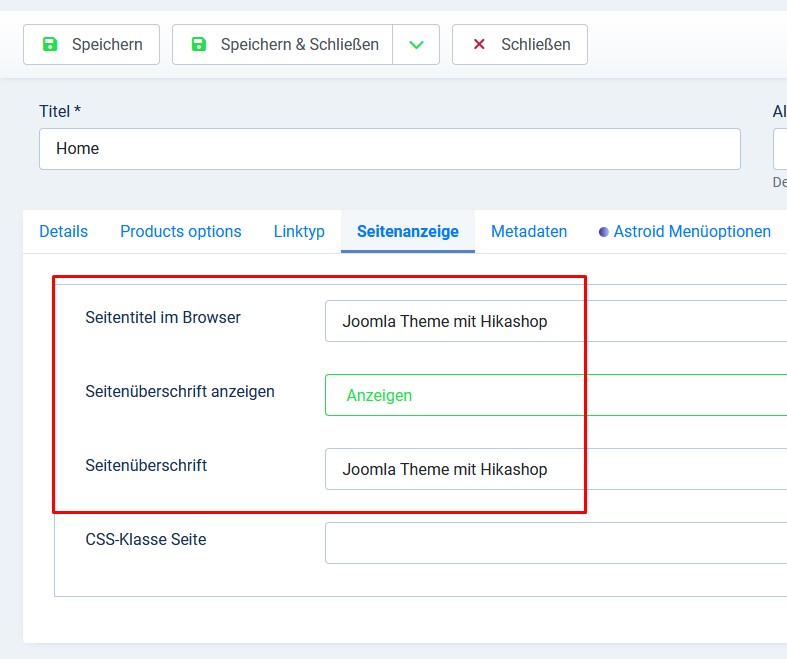Click the green save icon on Speichern & Schließen
Image resolution: width=787 pixels, height=659 pixels.
coord(199,44)
